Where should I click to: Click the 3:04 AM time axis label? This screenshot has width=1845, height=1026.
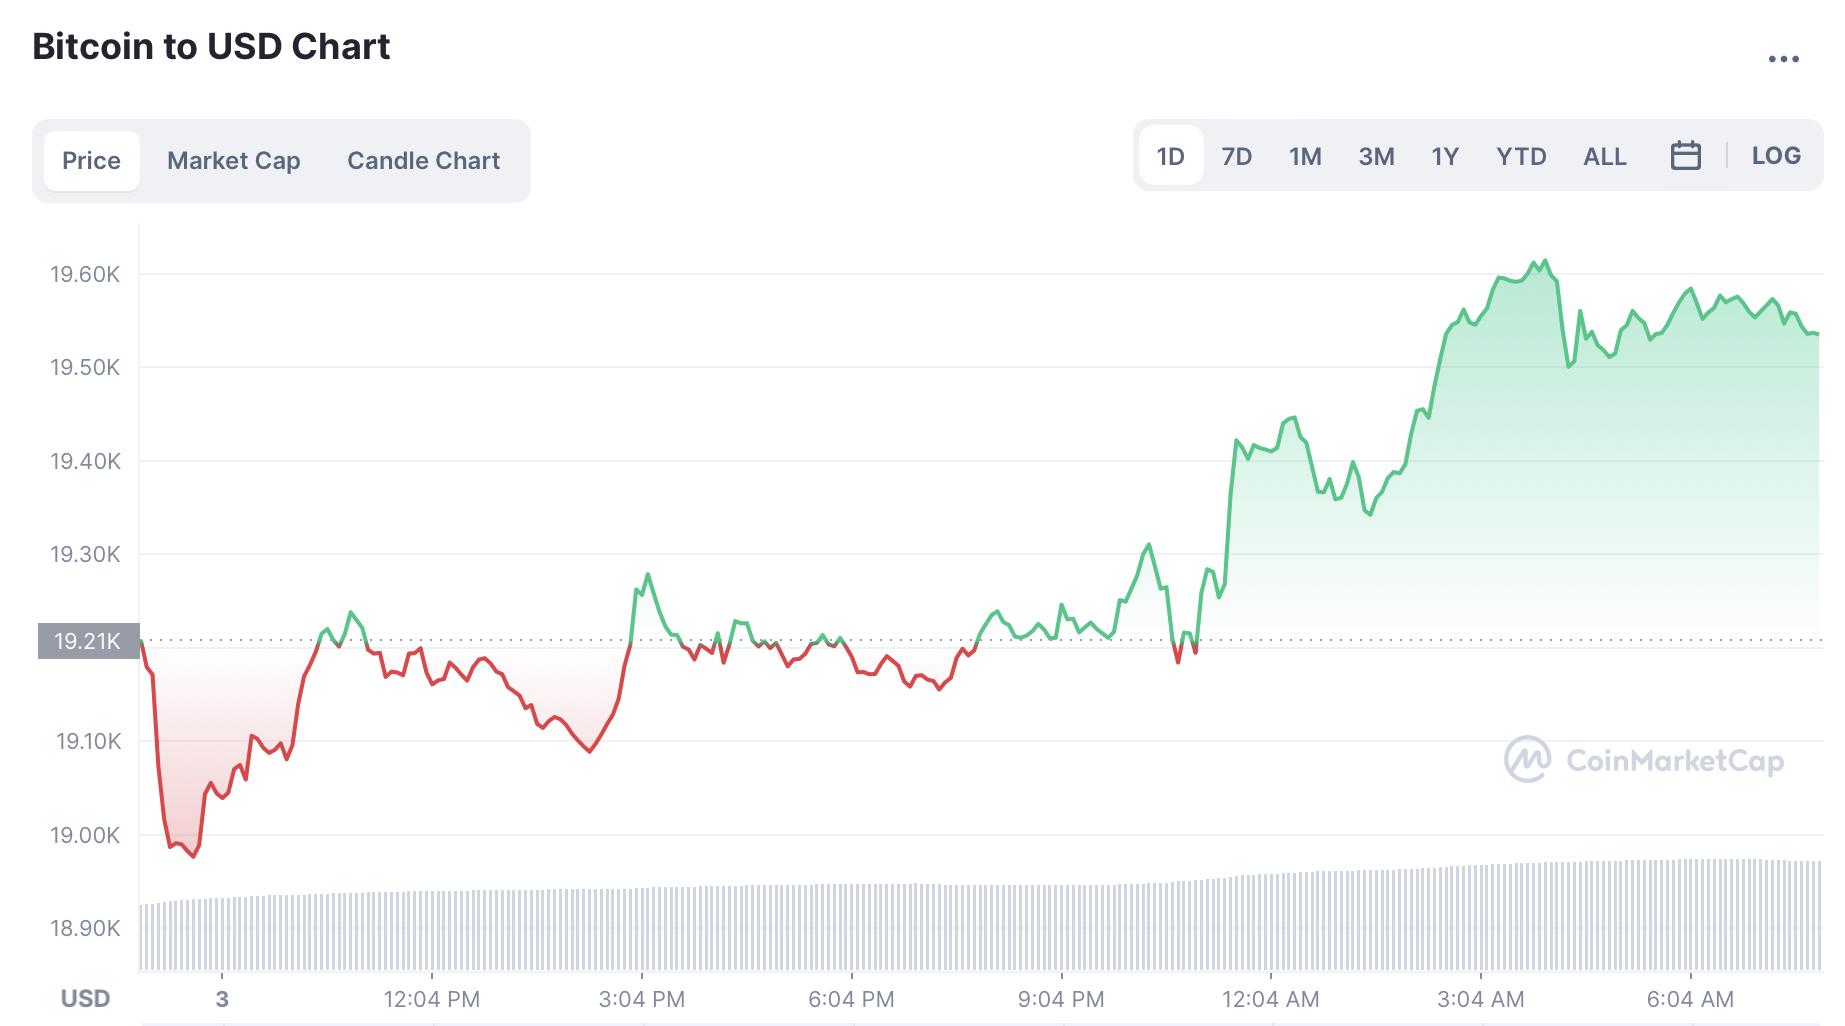point(1480,999)
